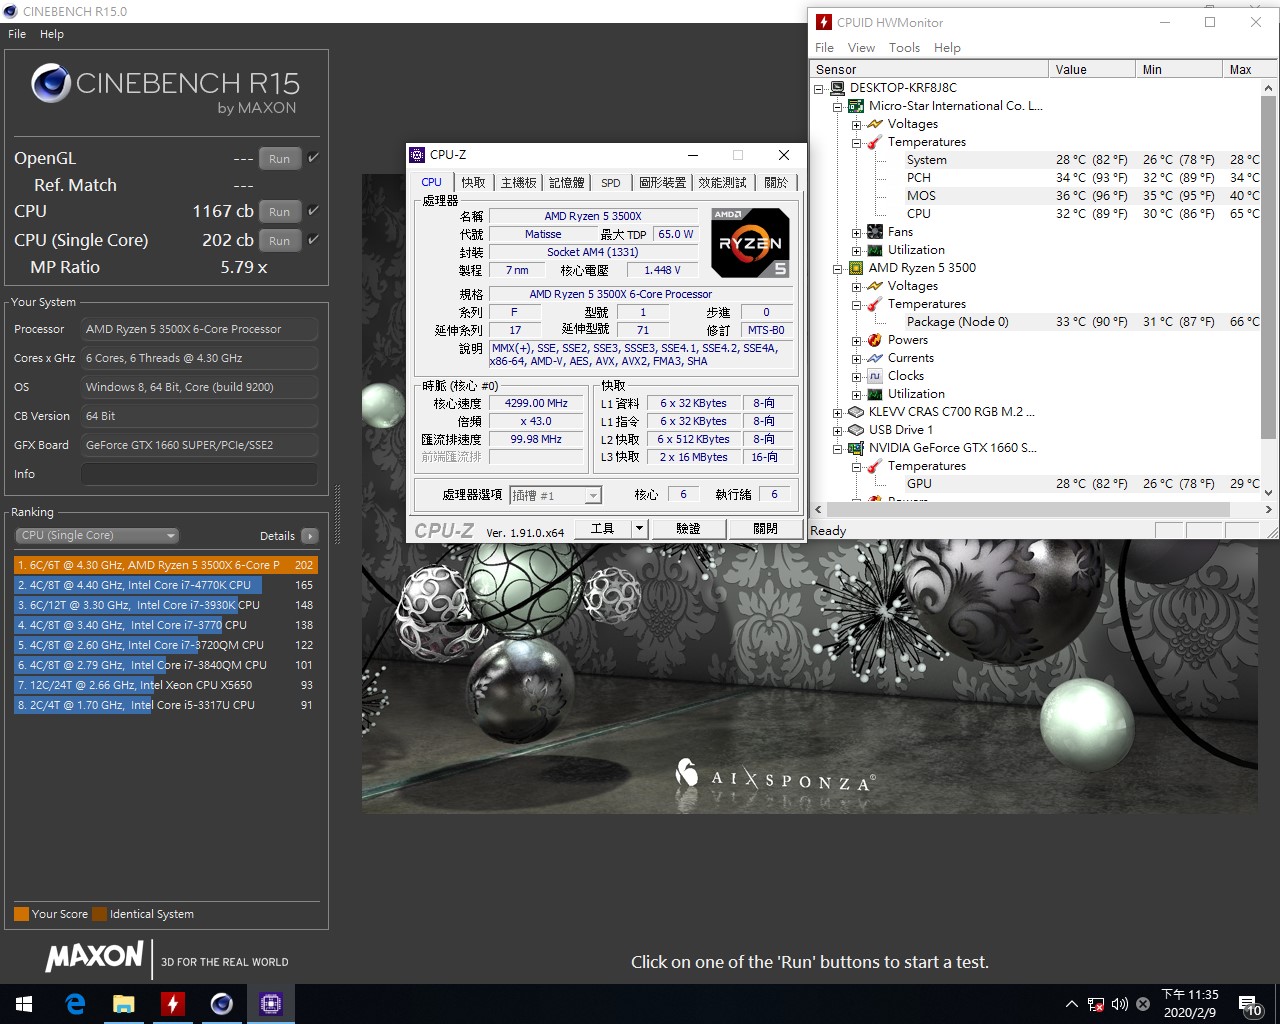The height and width of the screenshot is (1024, 1280).
Task: Open ranking Details in Cinebench
Action: 310,536
